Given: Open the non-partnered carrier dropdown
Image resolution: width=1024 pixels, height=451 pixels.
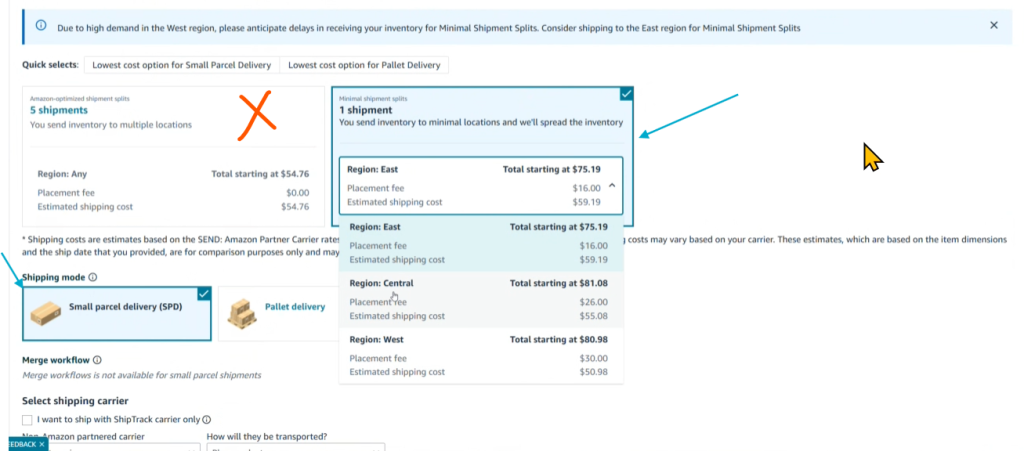Looking at the screenshot, I should [110, 447].
